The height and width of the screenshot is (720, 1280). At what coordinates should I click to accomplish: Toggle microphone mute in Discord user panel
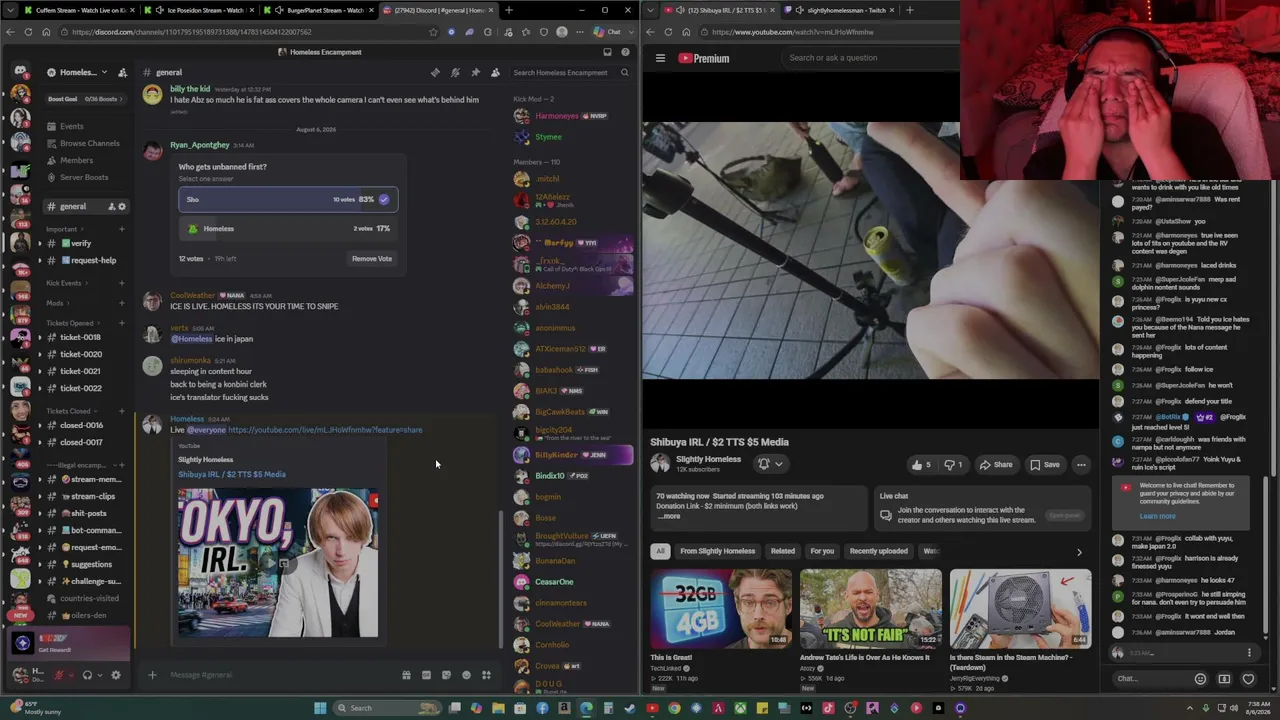(x=59, y=675)
